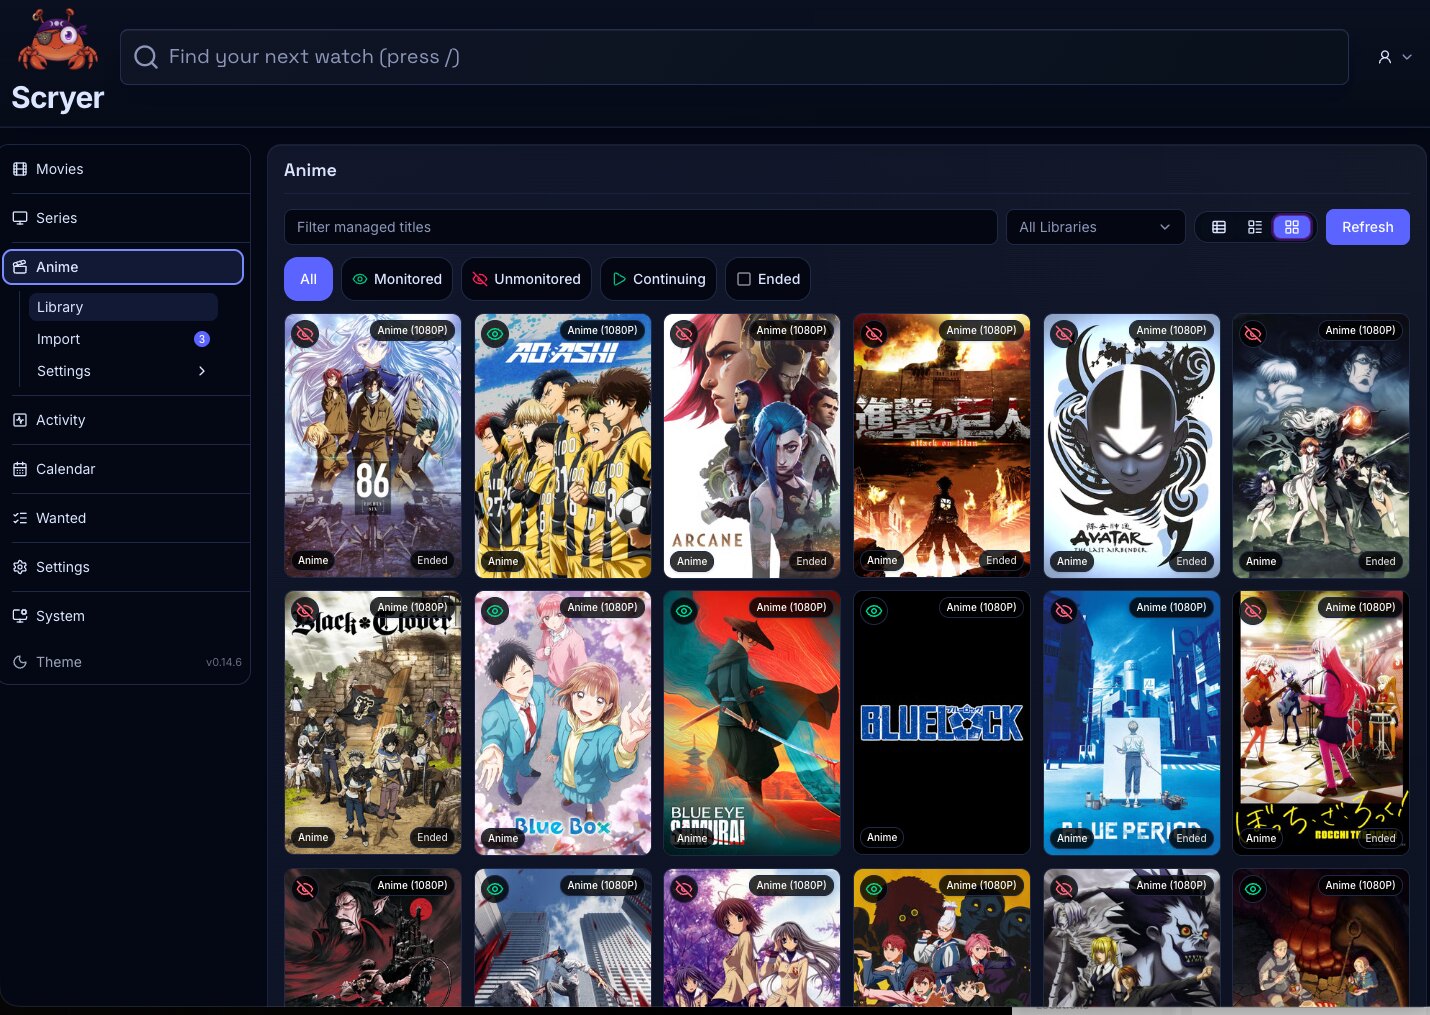
Task: Go to Movies section
Action: 125,169
